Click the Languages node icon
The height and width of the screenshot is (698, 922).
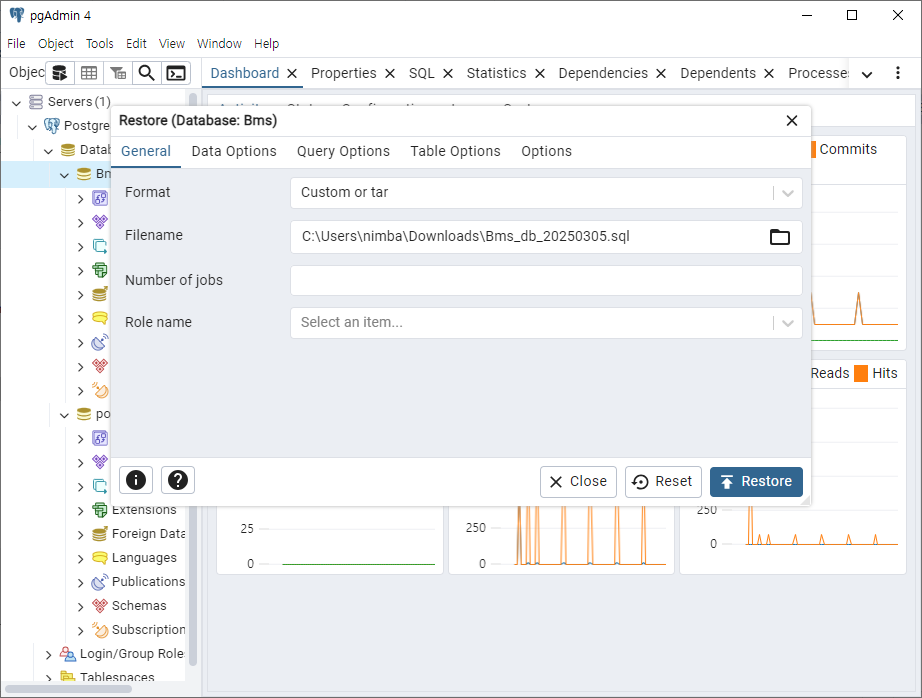tap(100, 557)
